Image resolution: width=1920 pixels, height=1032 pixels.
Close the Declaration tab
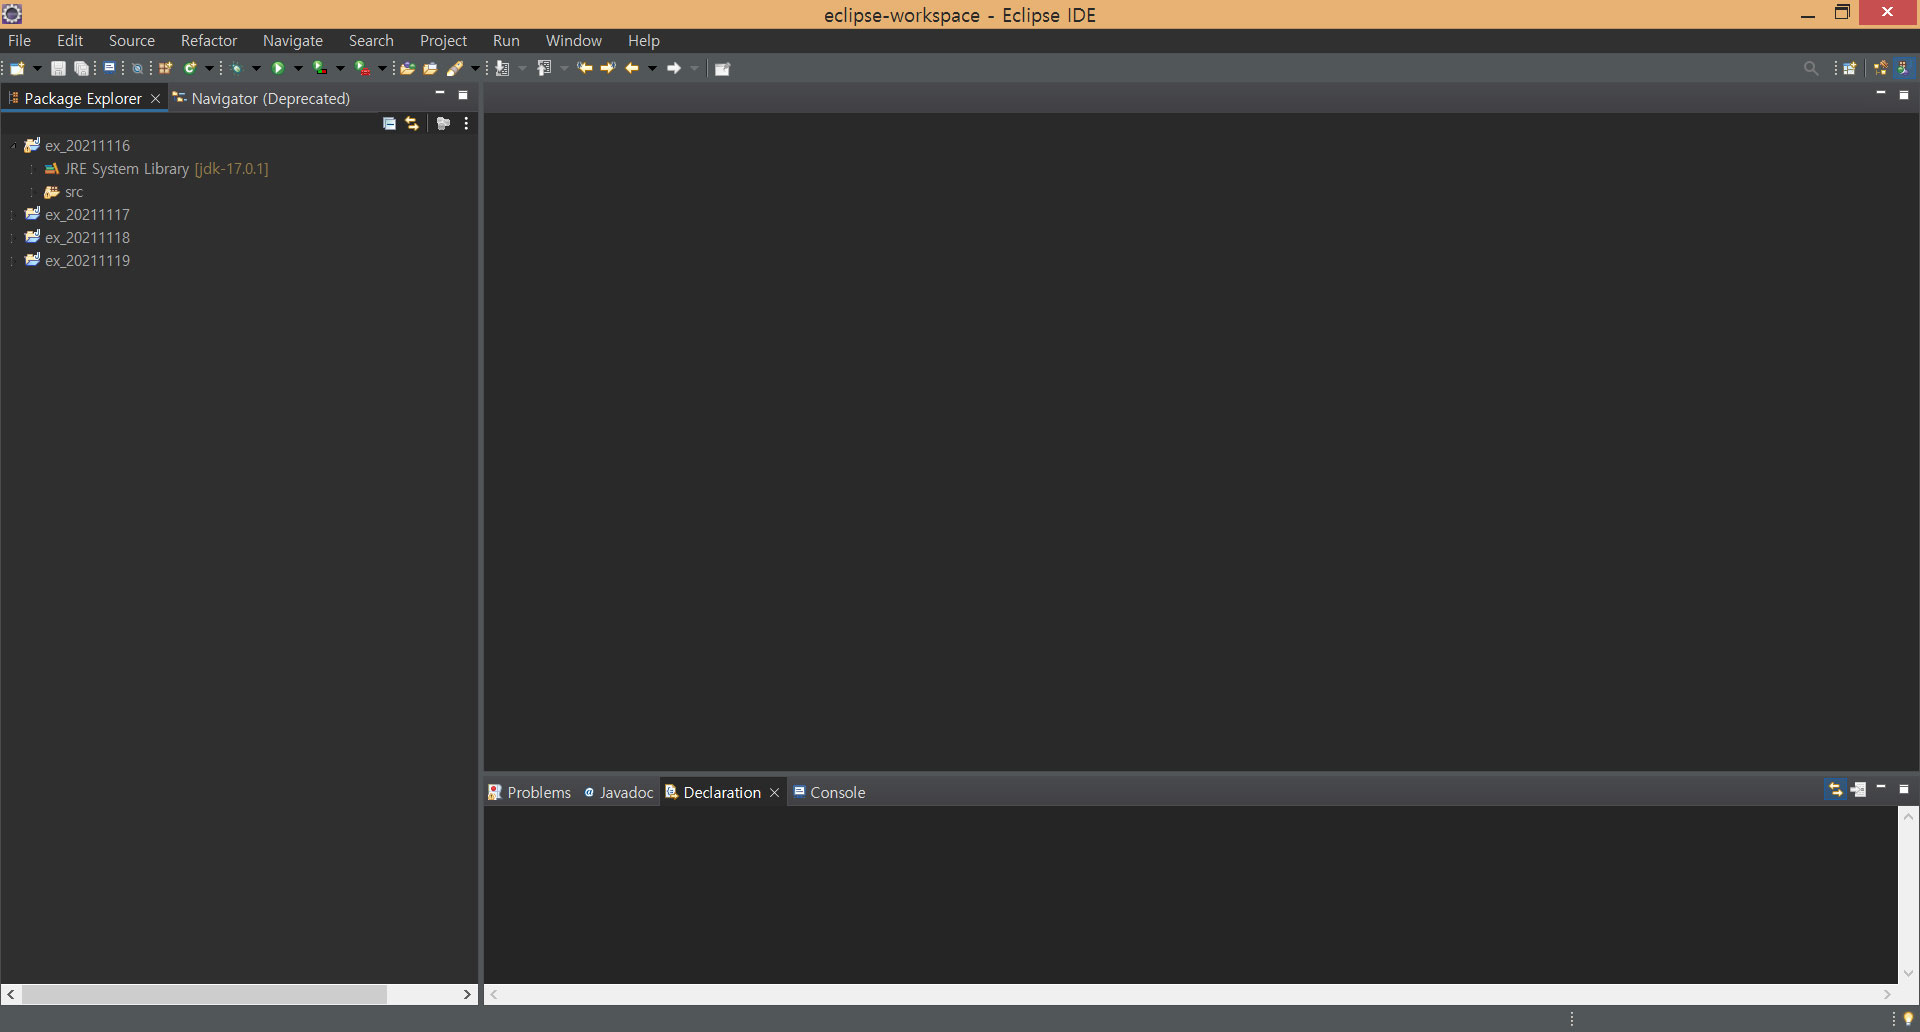click(774, 793)
